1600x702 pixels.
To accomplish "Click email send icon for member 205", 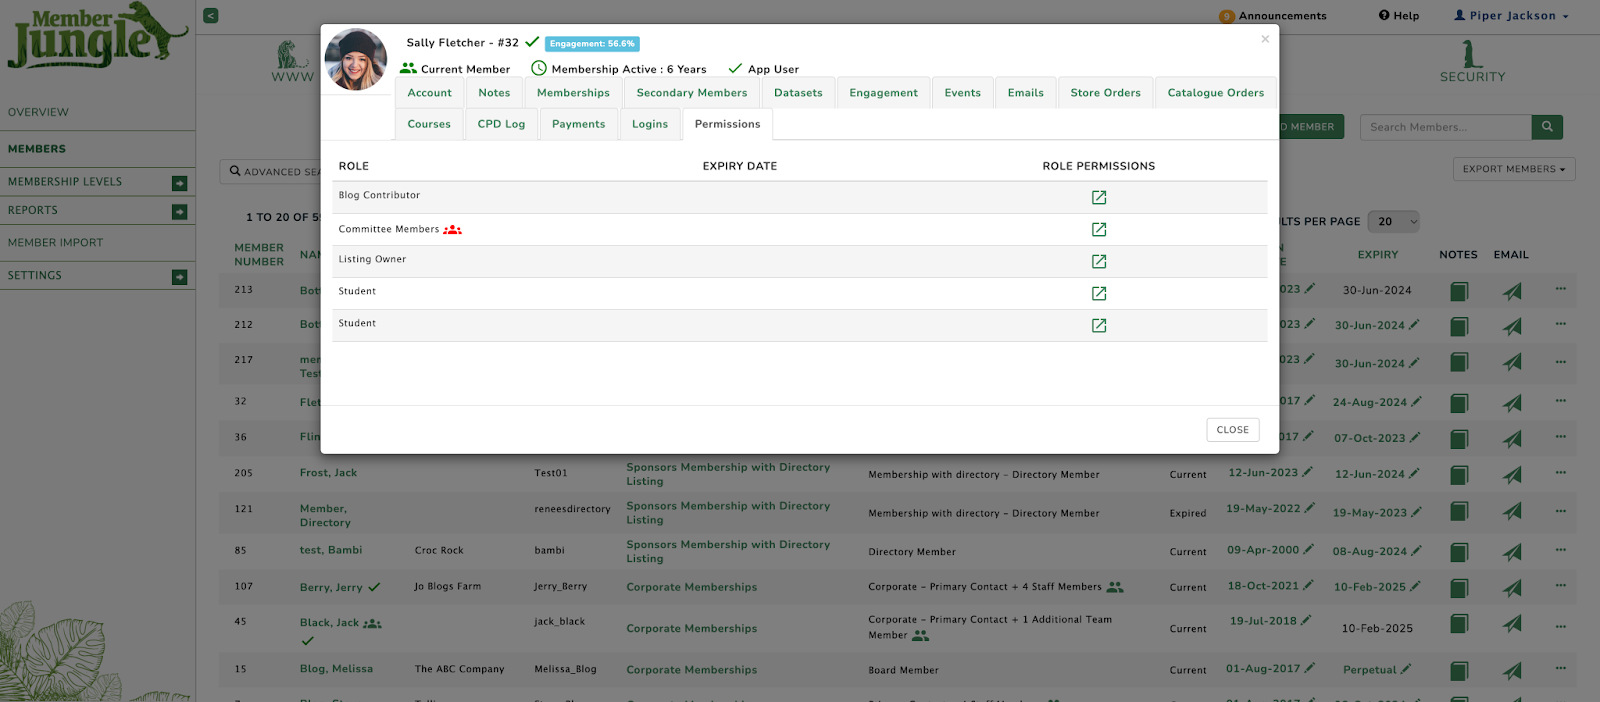I will point(1512,474).
